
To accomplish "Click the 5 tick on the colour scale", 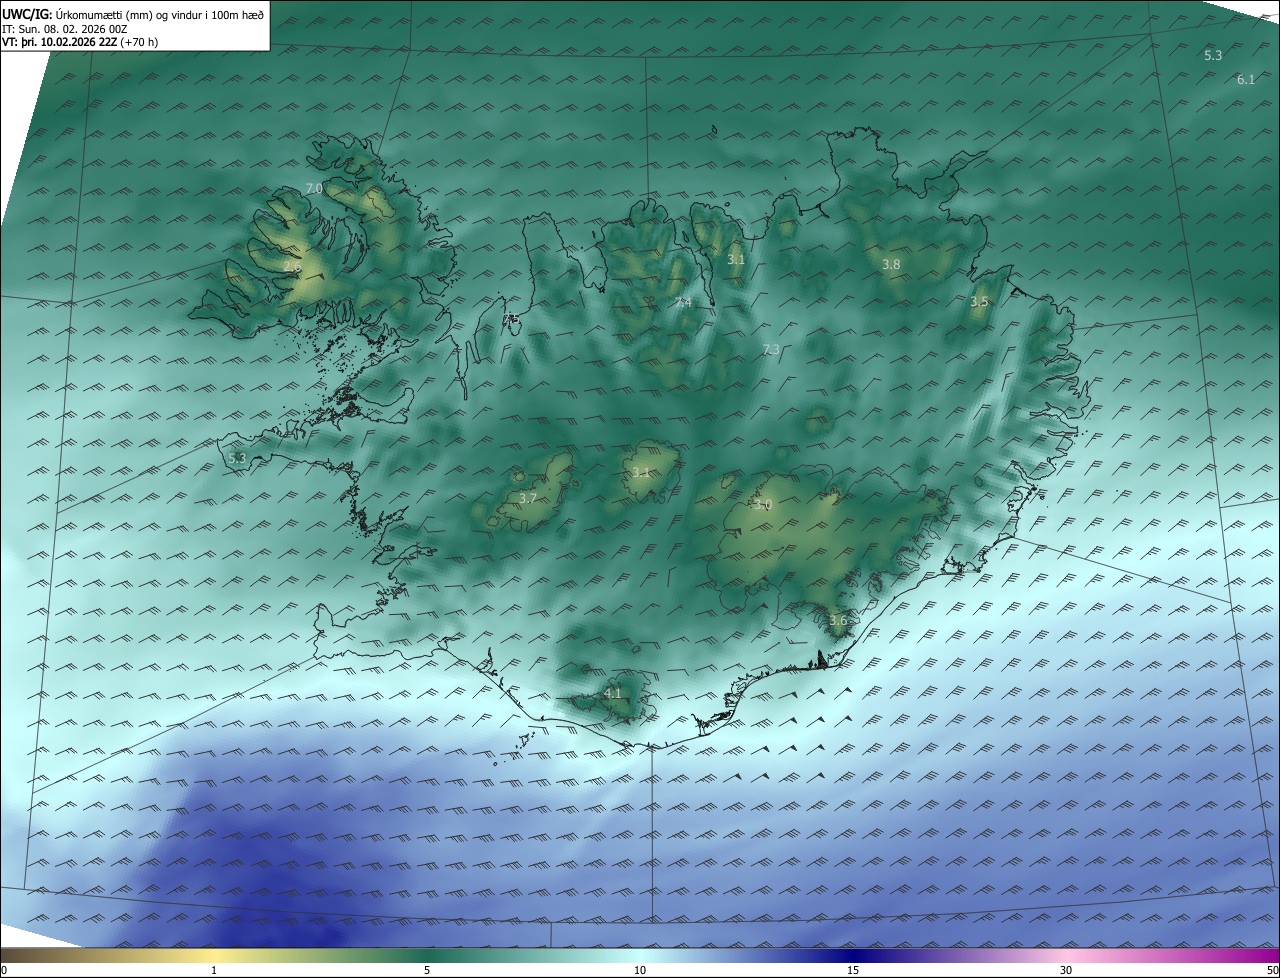I will (427, 970).
